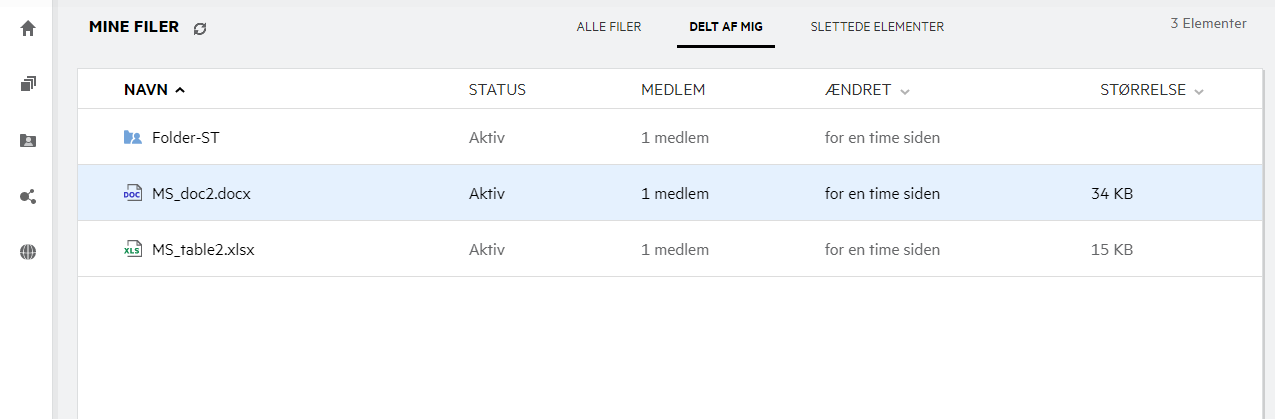Switch to the Slettede Elementer tab
1275x419 pixels.
[x=877, y=27]
